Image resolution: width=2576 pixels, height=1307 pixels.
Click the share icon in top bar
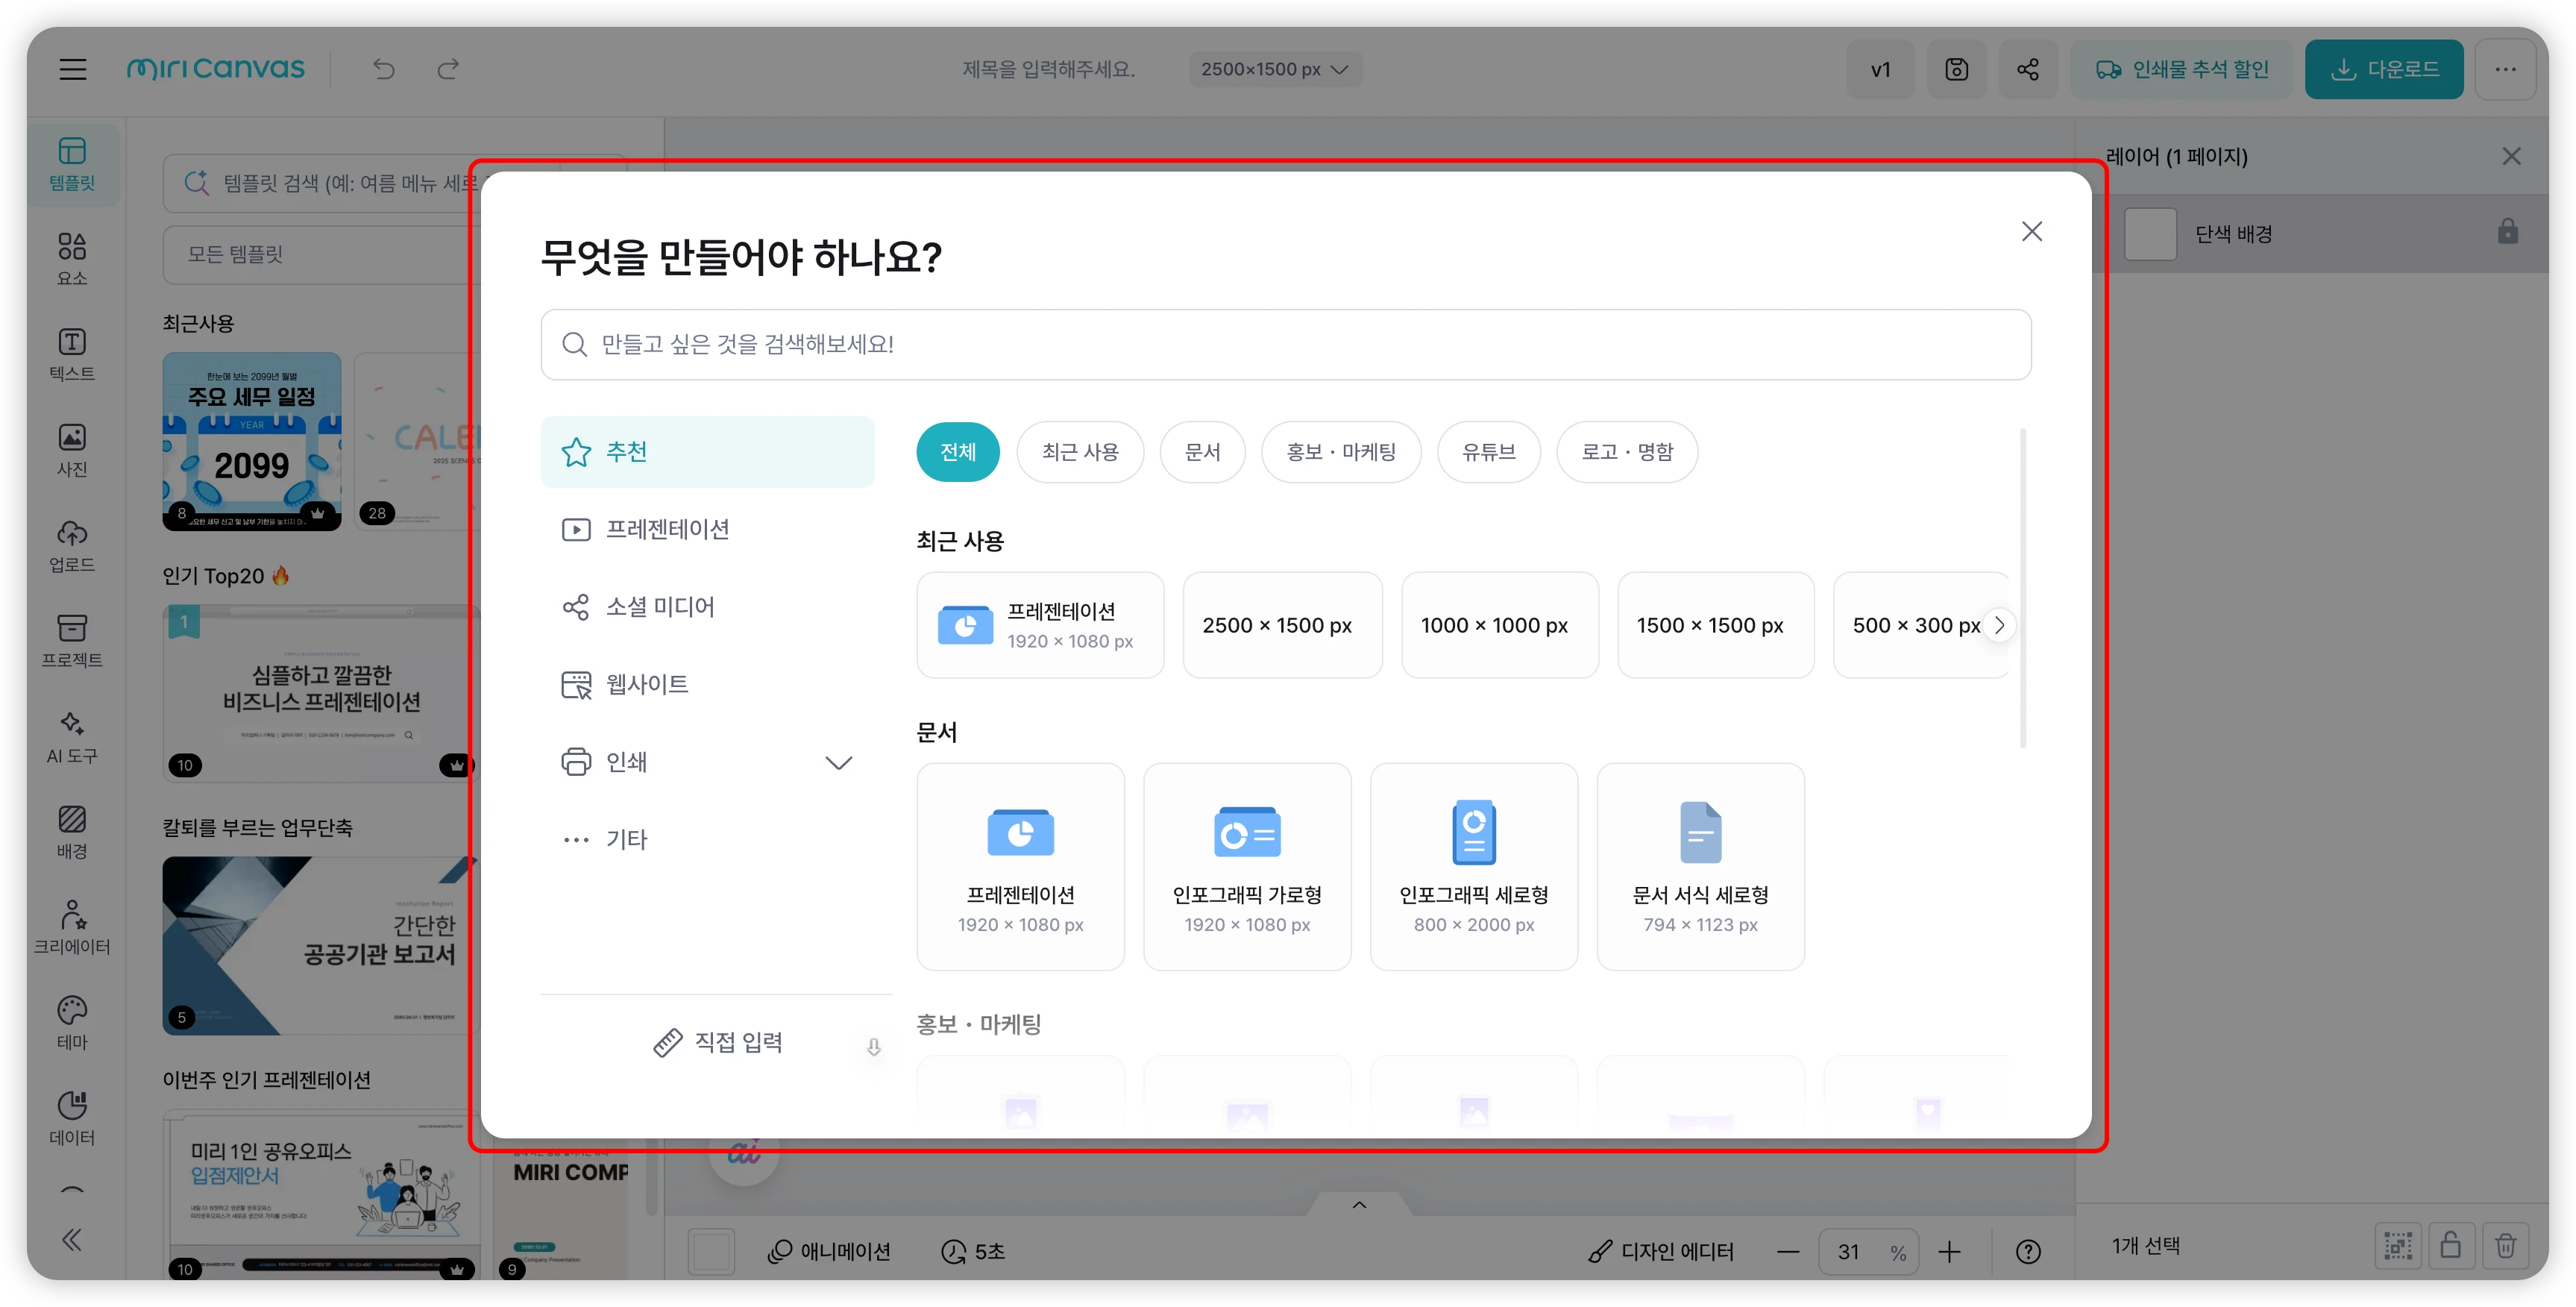coord(2027,69)
